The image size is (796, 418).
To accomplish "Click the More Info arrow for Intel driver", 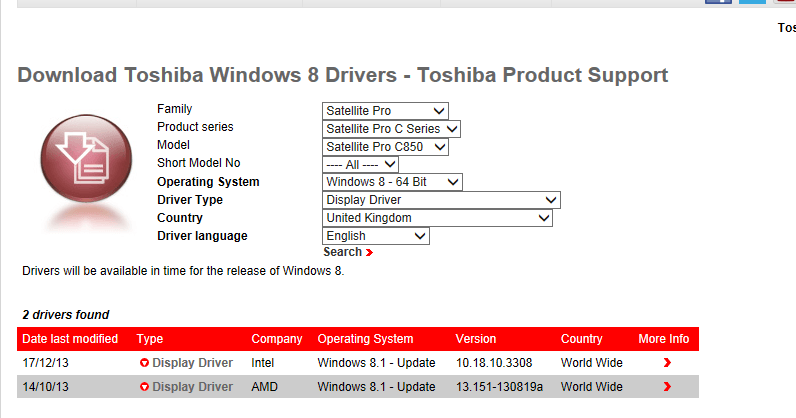I will (667, 363).
